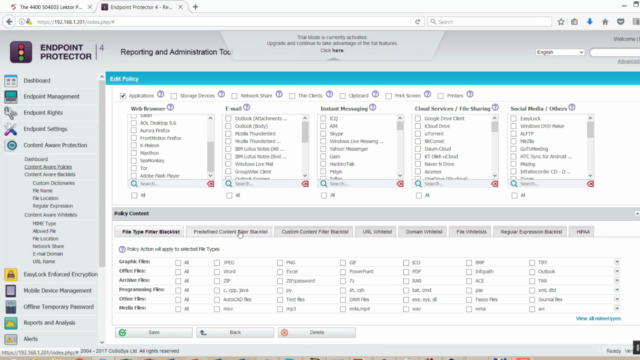
Task: Open Mobile Device Management icon
Action: coord(11,291)
